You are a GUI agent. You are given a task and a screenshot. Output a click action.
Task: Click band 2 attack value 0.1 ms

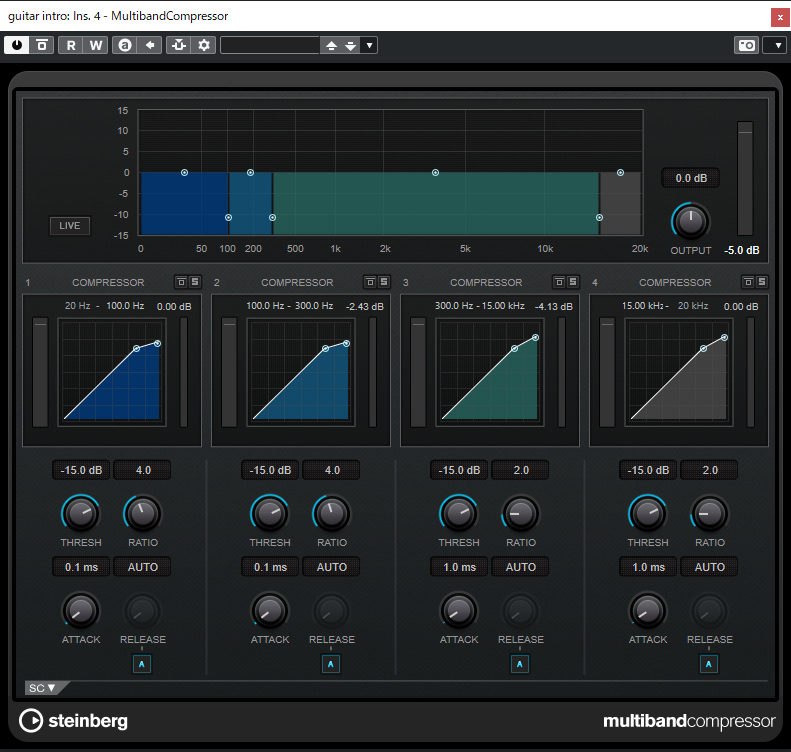click(270, 567)
